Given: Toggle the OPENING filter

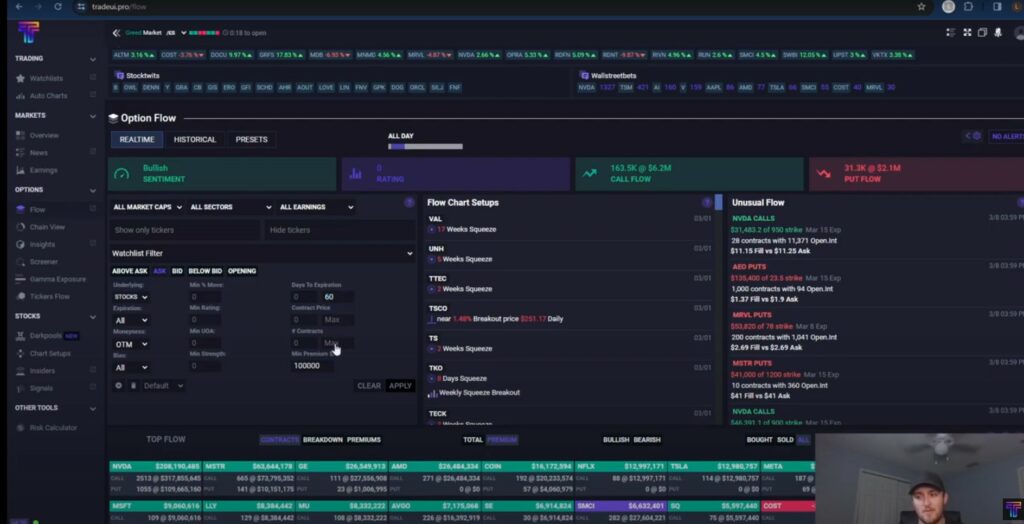Looking at the screenshot, I should [x=242, y=271].
